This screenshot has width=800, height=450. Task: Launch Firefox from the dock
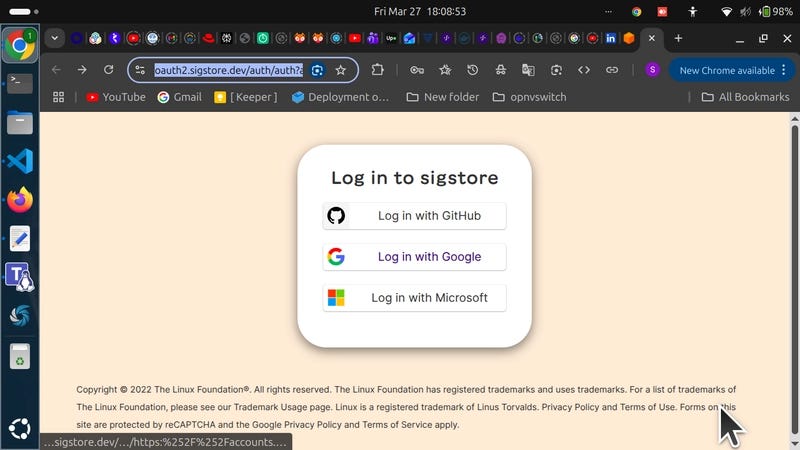coord(20,199)
